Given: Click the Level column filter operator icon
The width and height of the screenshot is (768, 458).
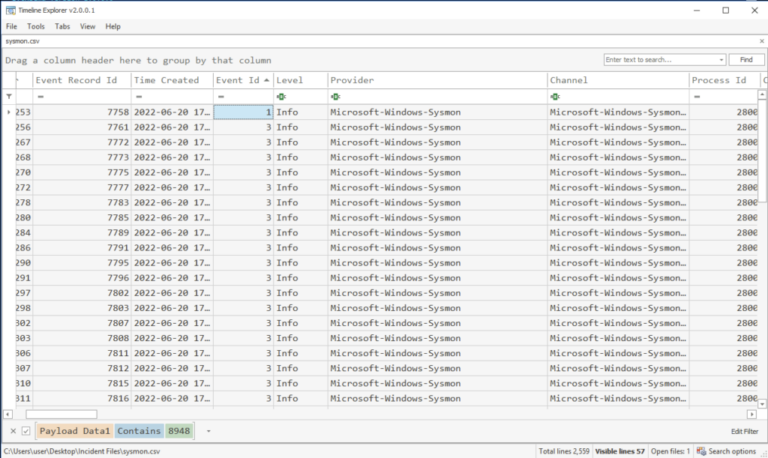Looking at the screenshot, I should tap(281, 97).
